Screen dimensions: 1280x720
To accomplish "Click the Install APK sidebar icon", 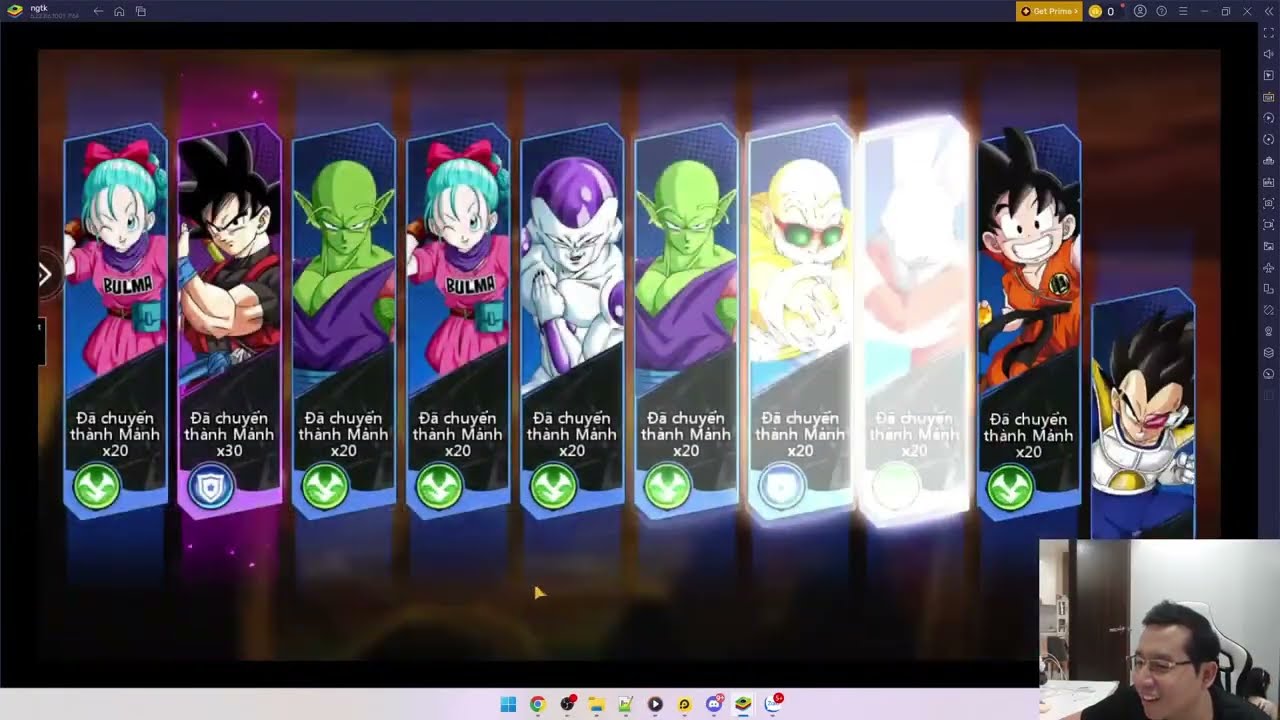I will pyautogui.click(x=1268, y=182).
